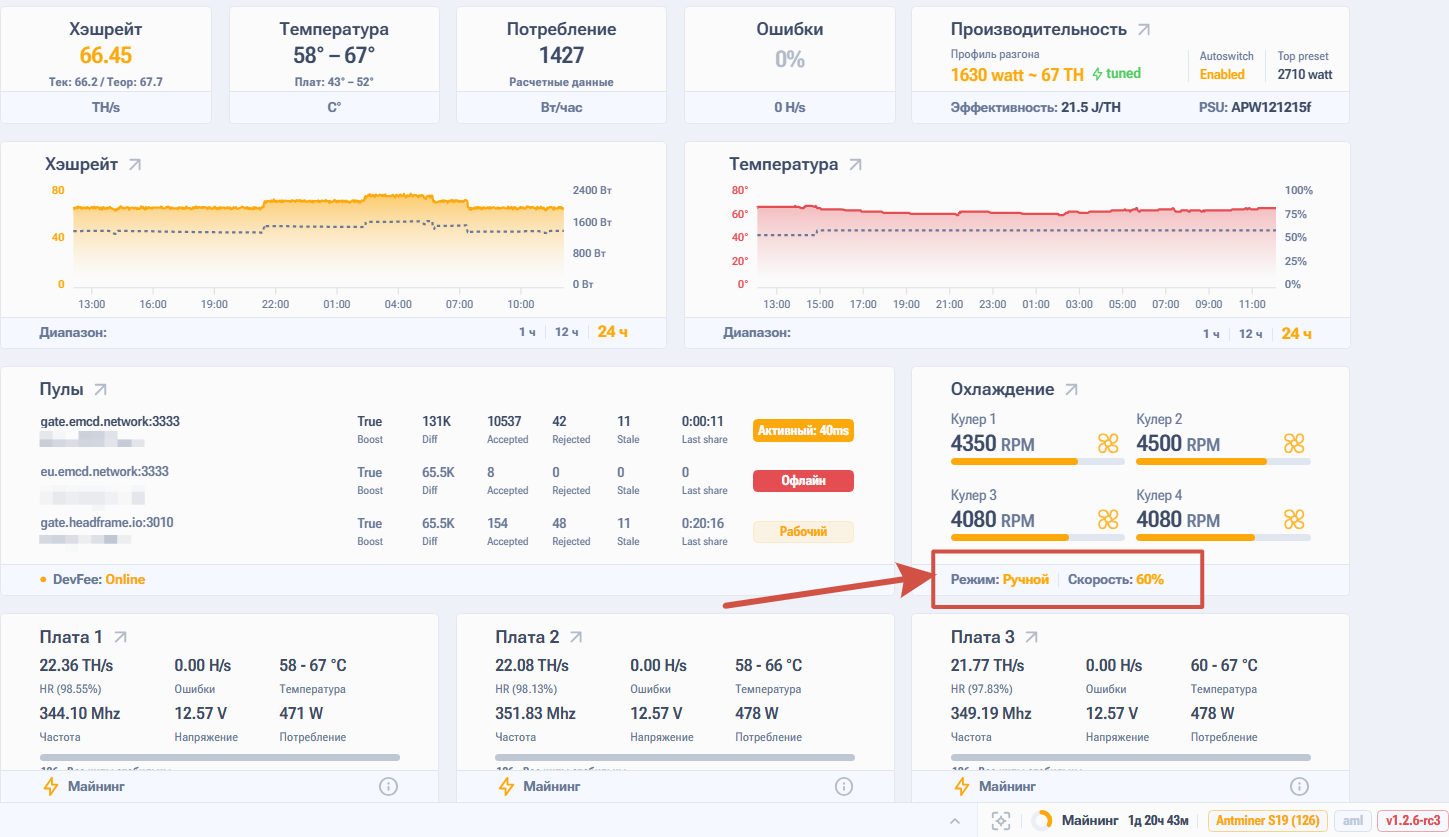Open Плата 2 details arrow icon
1449x837 pixels.
click(575, 637)
